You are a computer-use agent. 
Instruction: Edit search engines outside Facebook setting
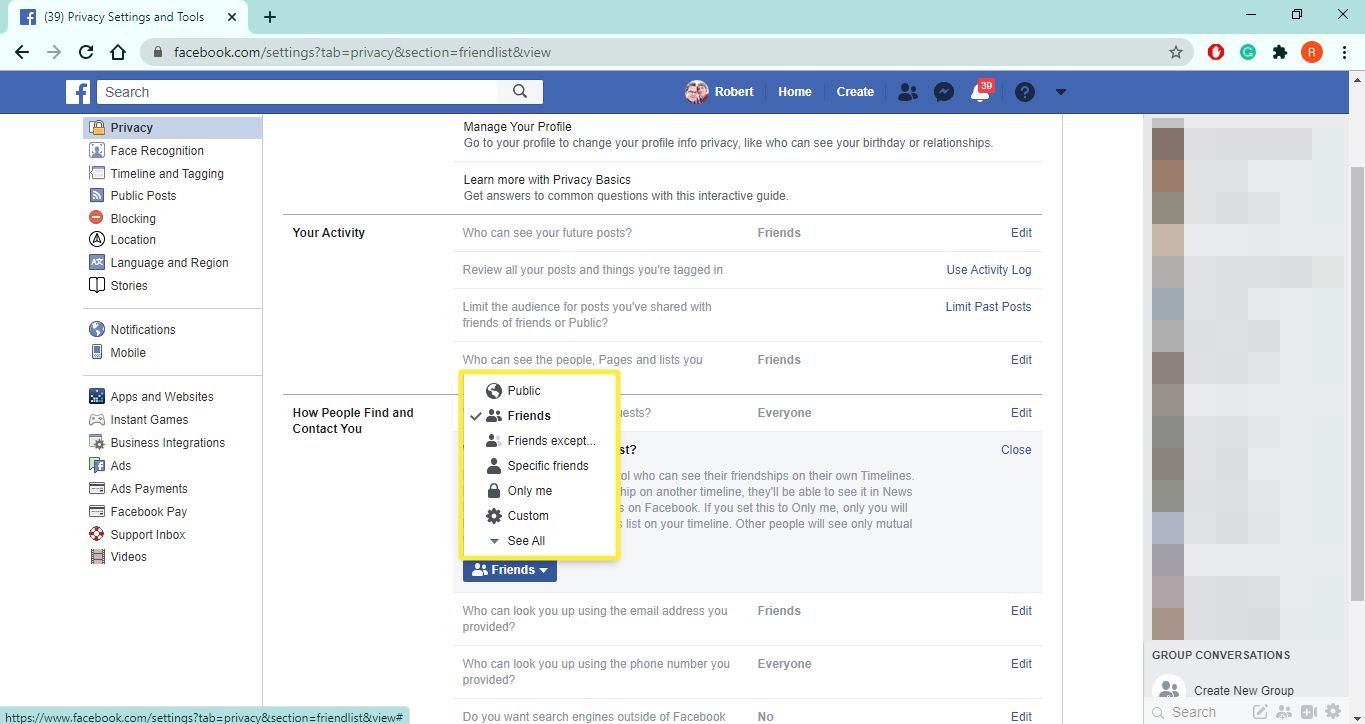click(x=1021, y=717)
